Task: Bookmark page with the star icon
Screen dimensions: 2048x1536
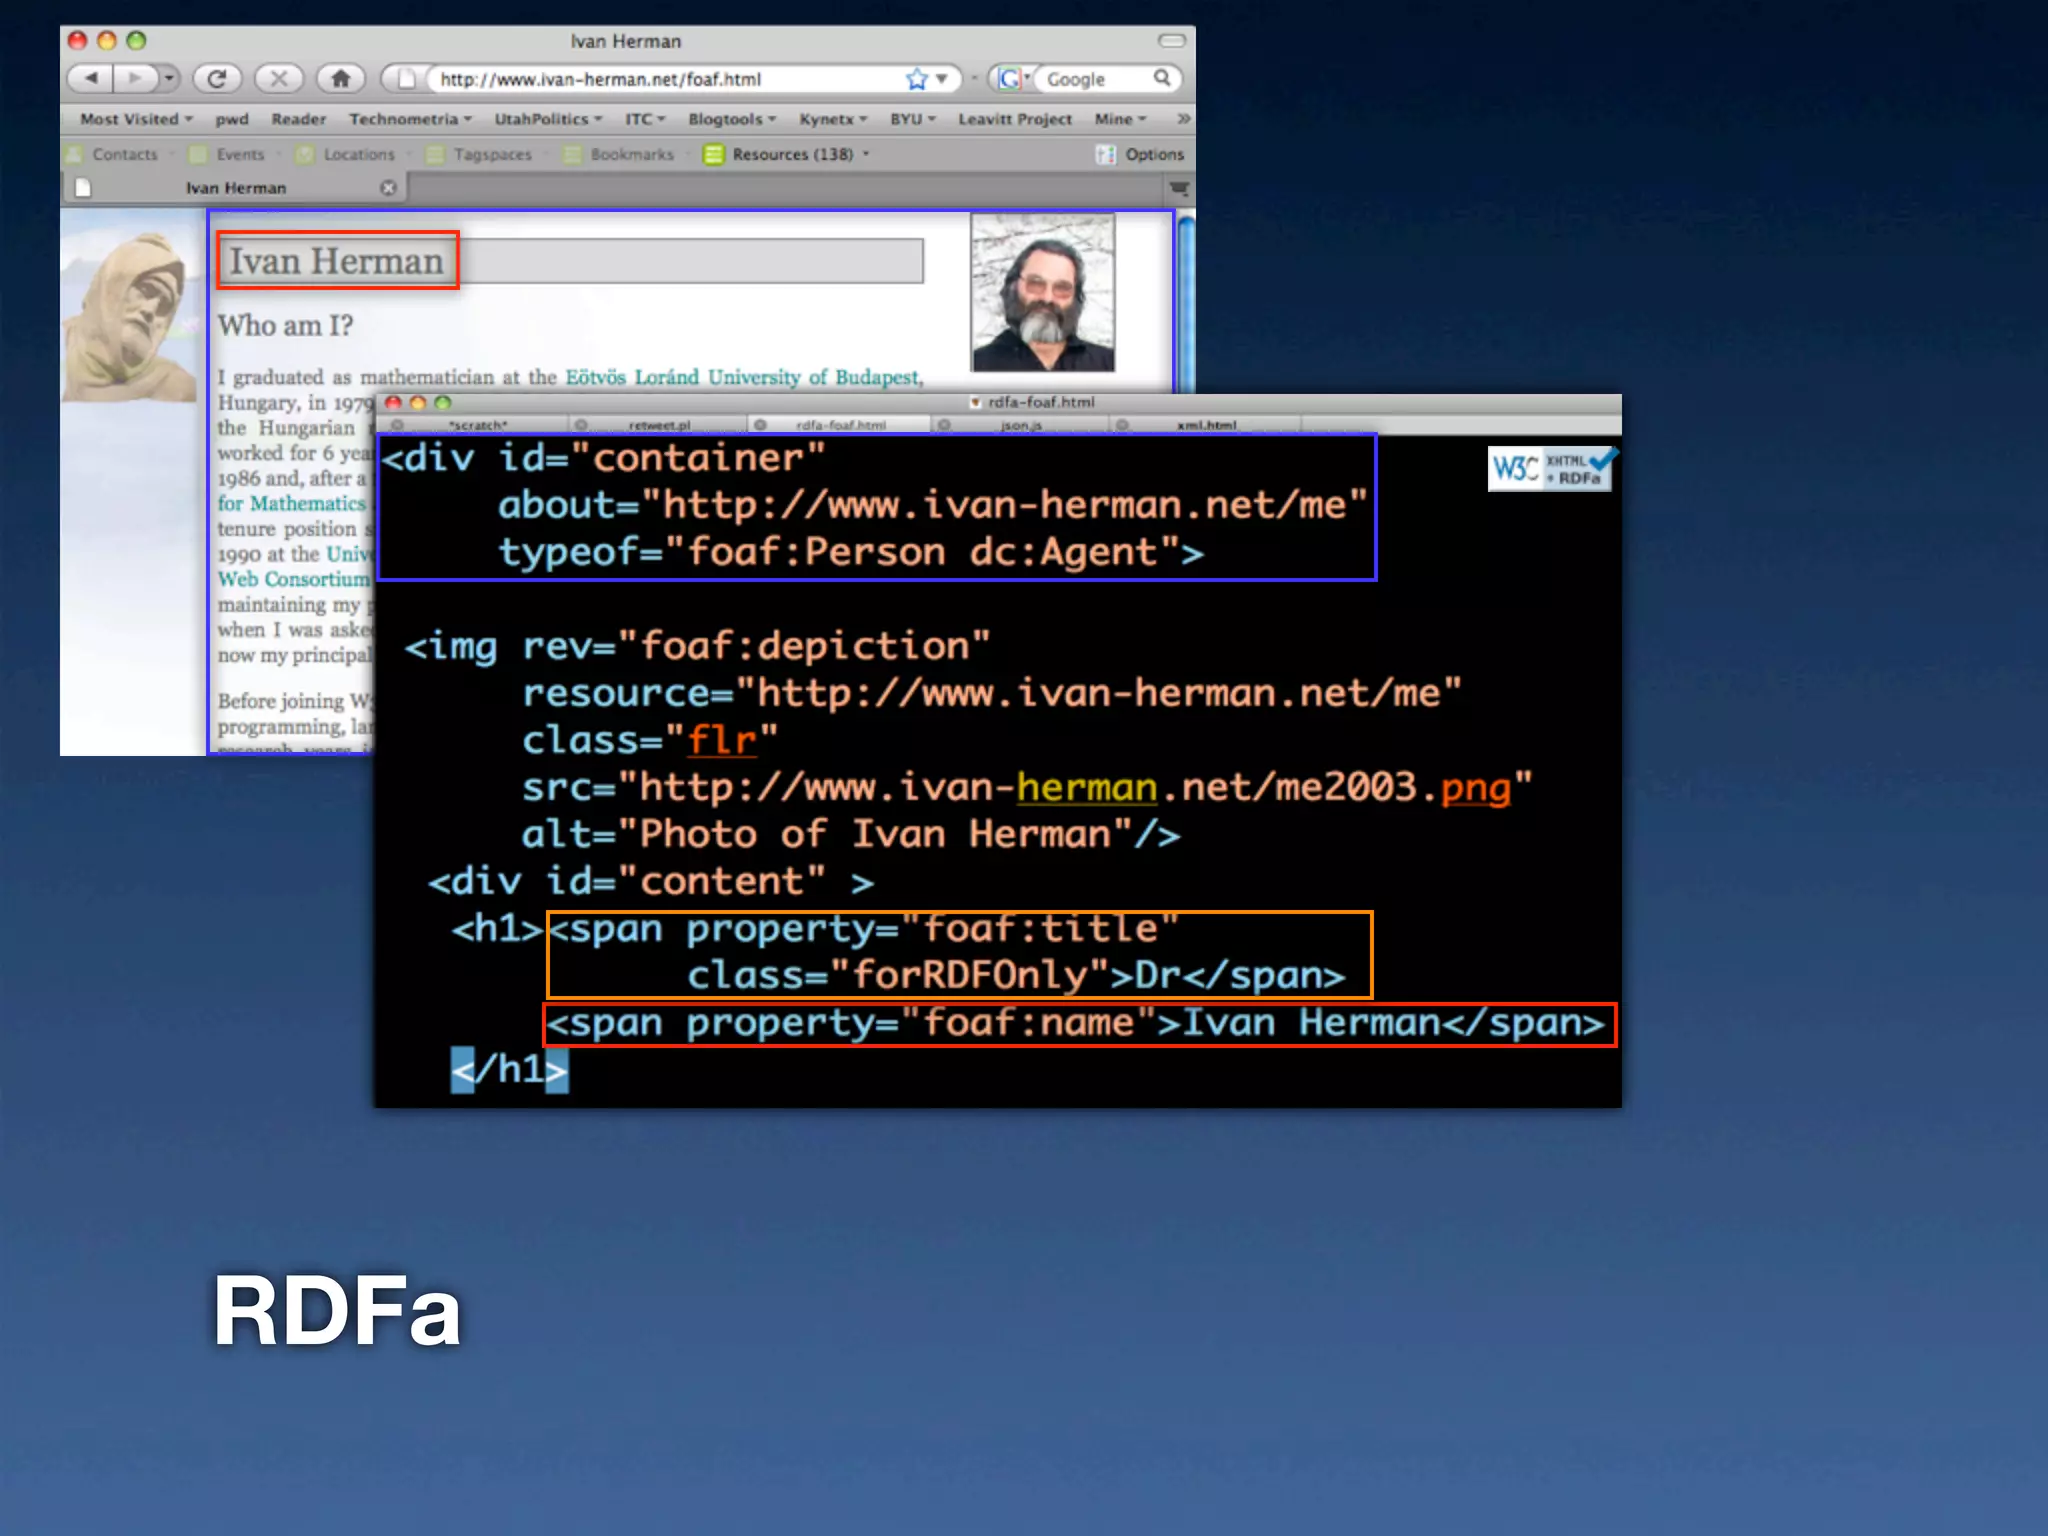Action: pyautogui.click(x=916, y=79)
